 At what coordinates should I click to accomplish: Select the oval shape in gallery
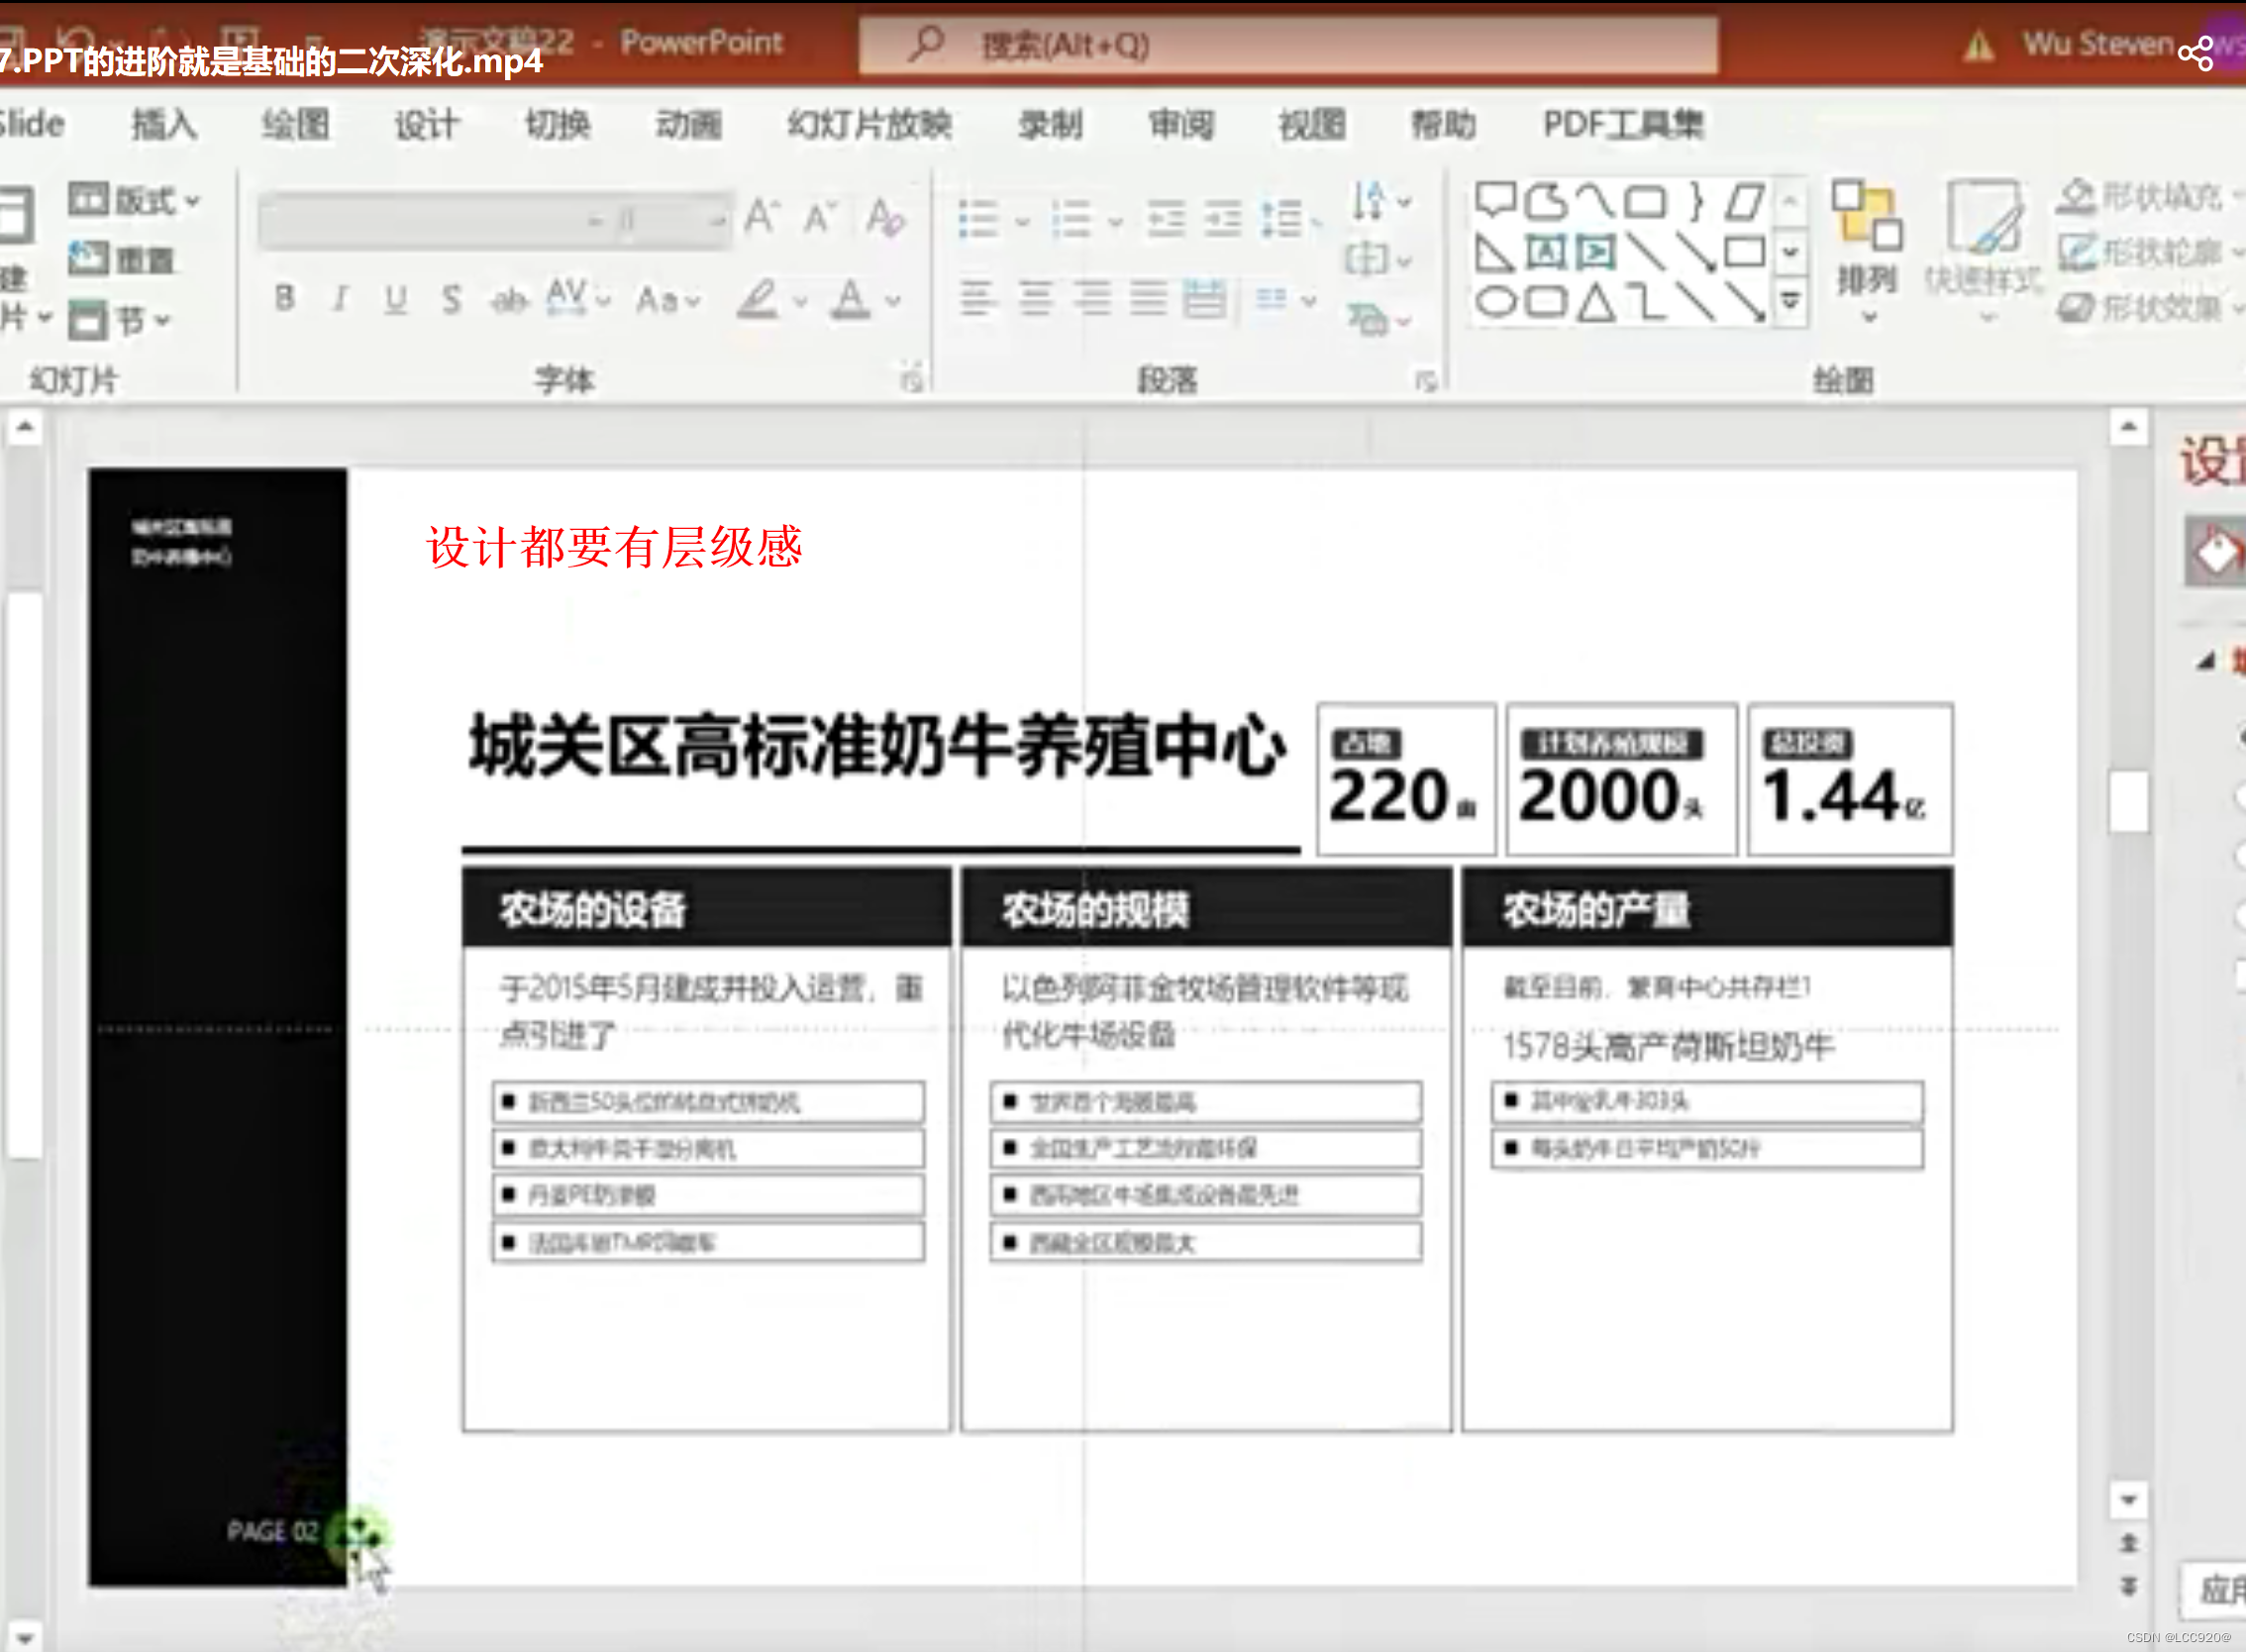(1496, 302)
